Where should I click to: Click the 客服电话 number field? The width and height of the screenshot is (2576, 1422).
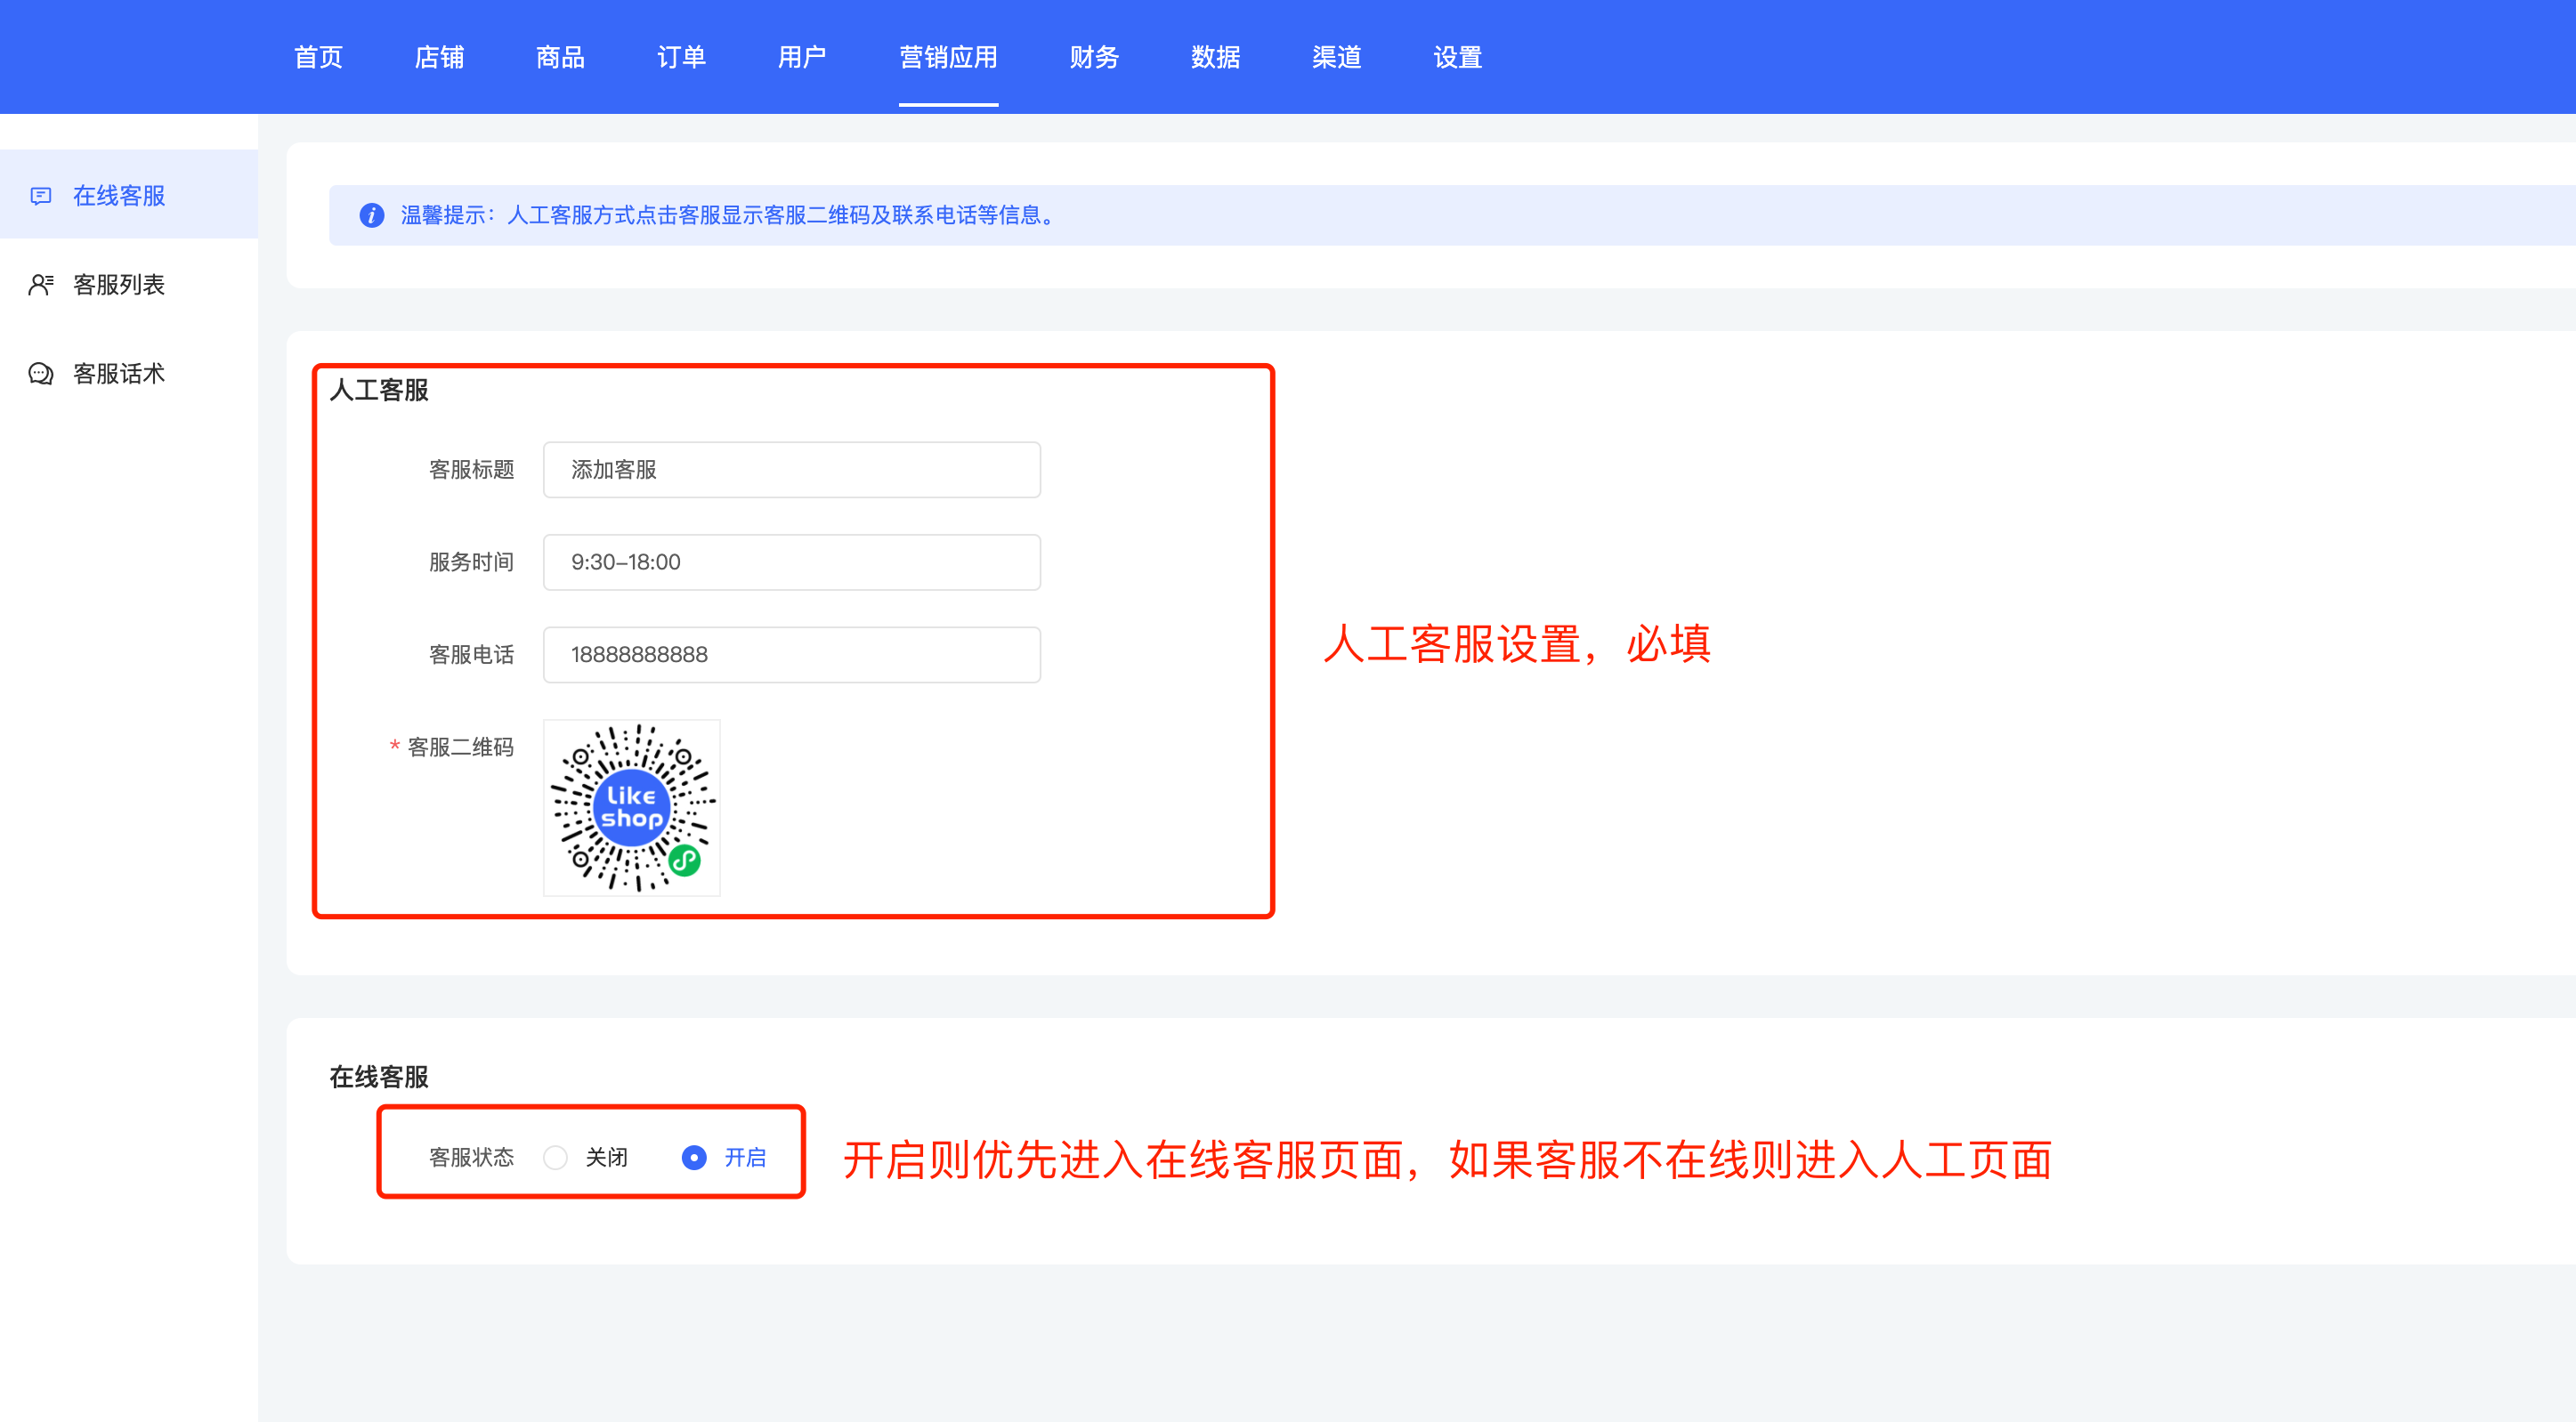click(x=791, y=654)
